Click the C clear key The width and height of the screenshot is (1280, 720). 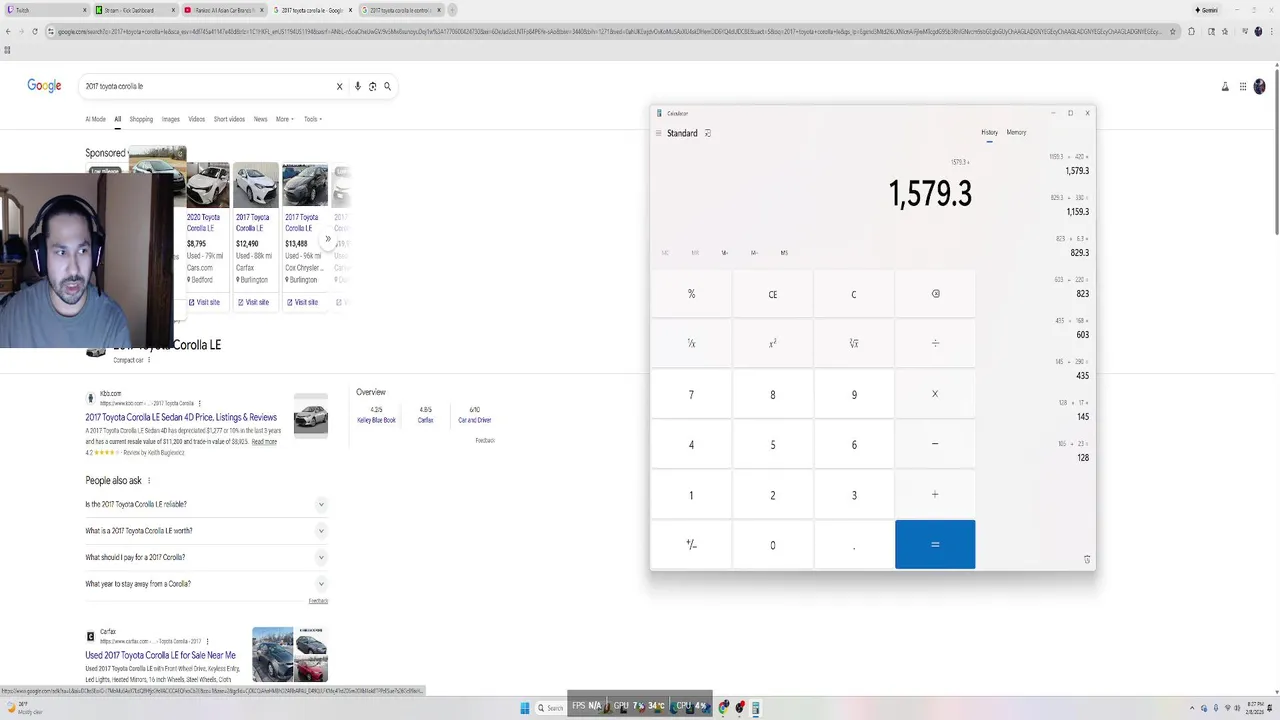tap(854, 294)
